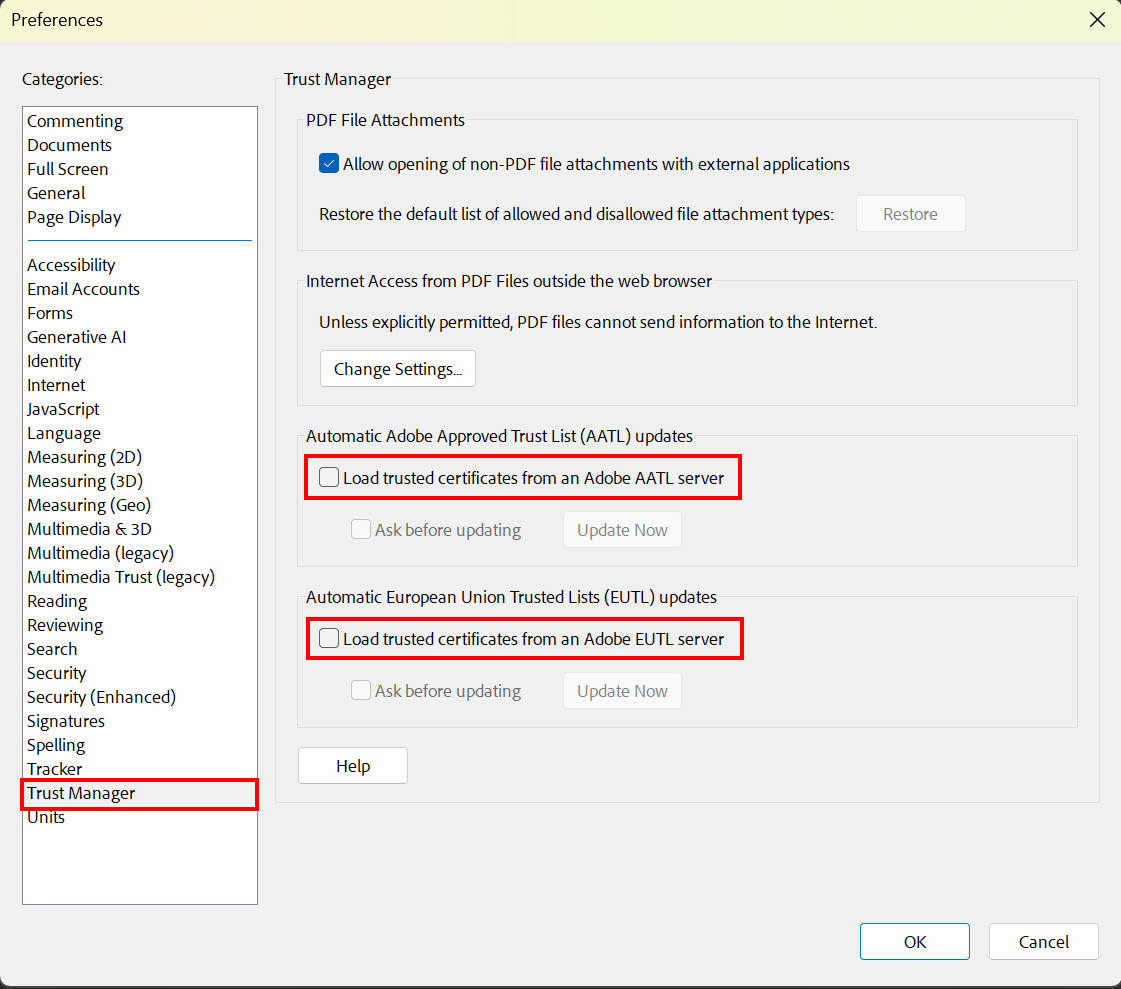Open the Signatures preferences category
This screenshot has width=1121, height=989.
click(x=65, y=720)
